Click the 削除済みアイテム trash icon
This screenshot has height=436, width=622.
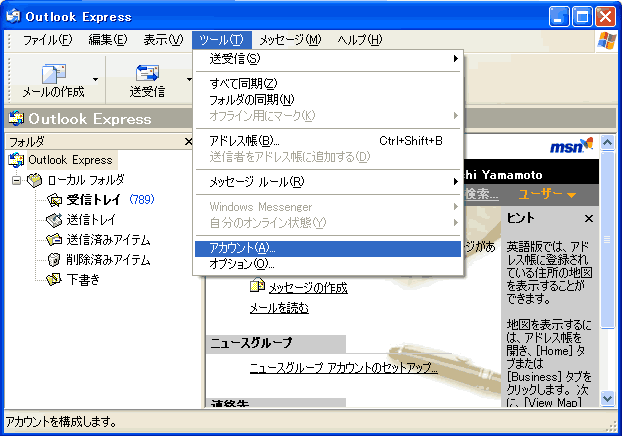[54, 260]
